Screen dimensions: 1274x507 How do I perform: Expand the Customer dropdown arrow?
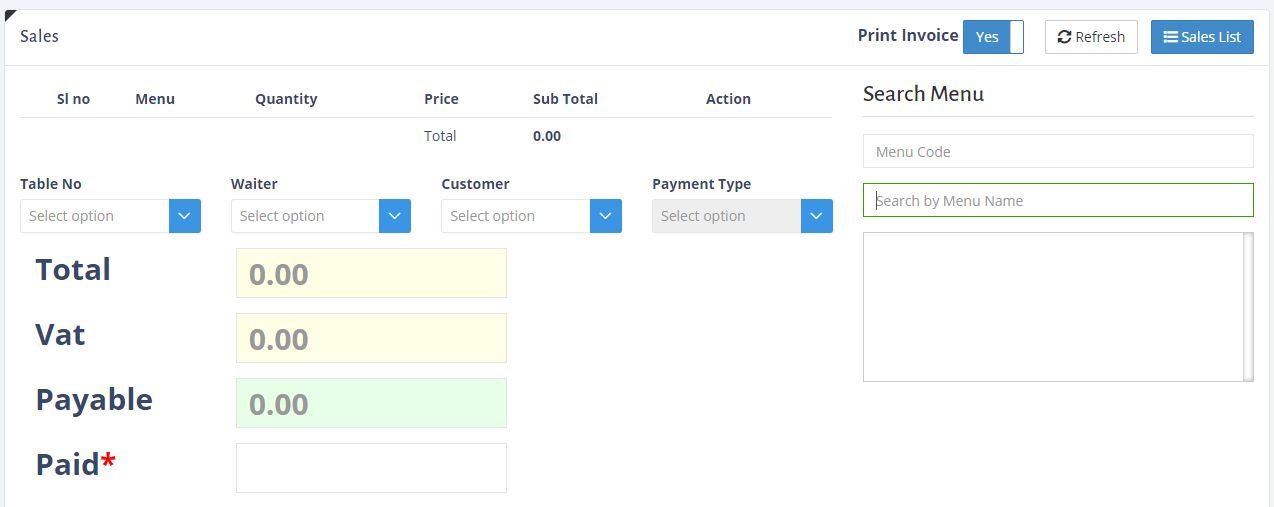[606, 216]
